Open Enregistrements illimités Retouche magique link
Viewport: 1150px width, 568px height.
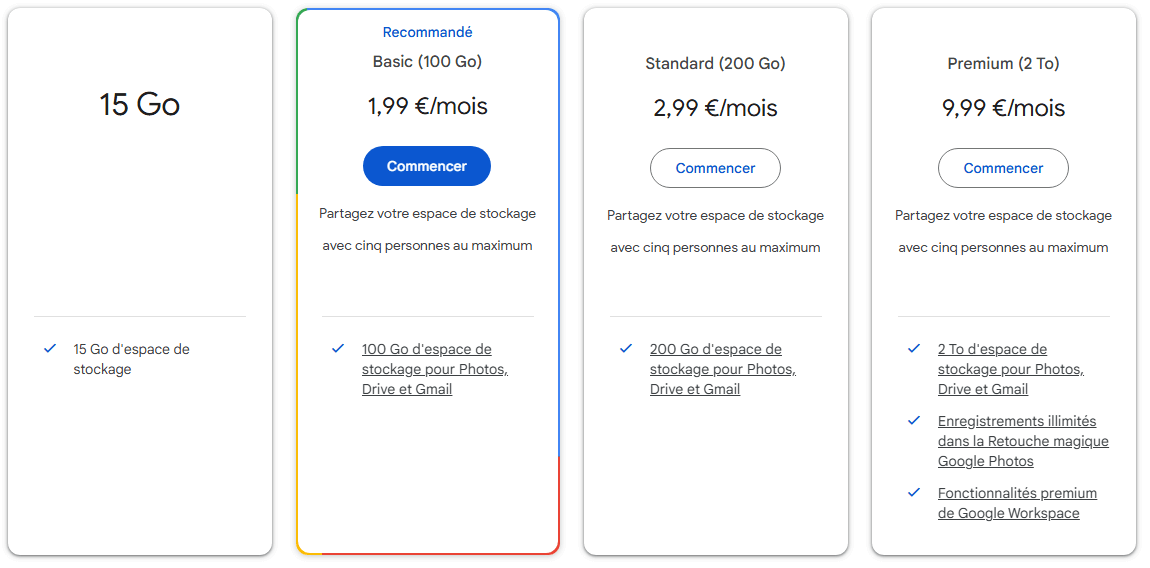pyautogui.click(x=1022, y=441)
